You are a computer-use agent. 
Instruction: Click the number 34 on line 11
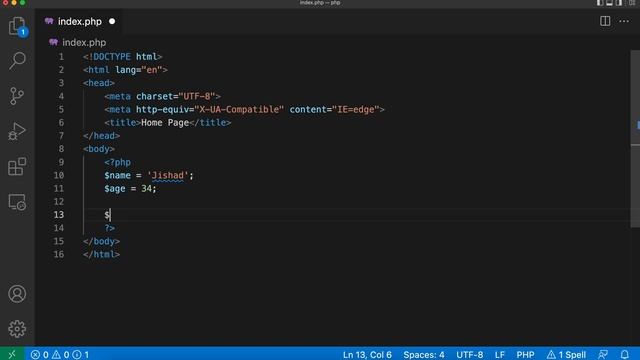147,189
